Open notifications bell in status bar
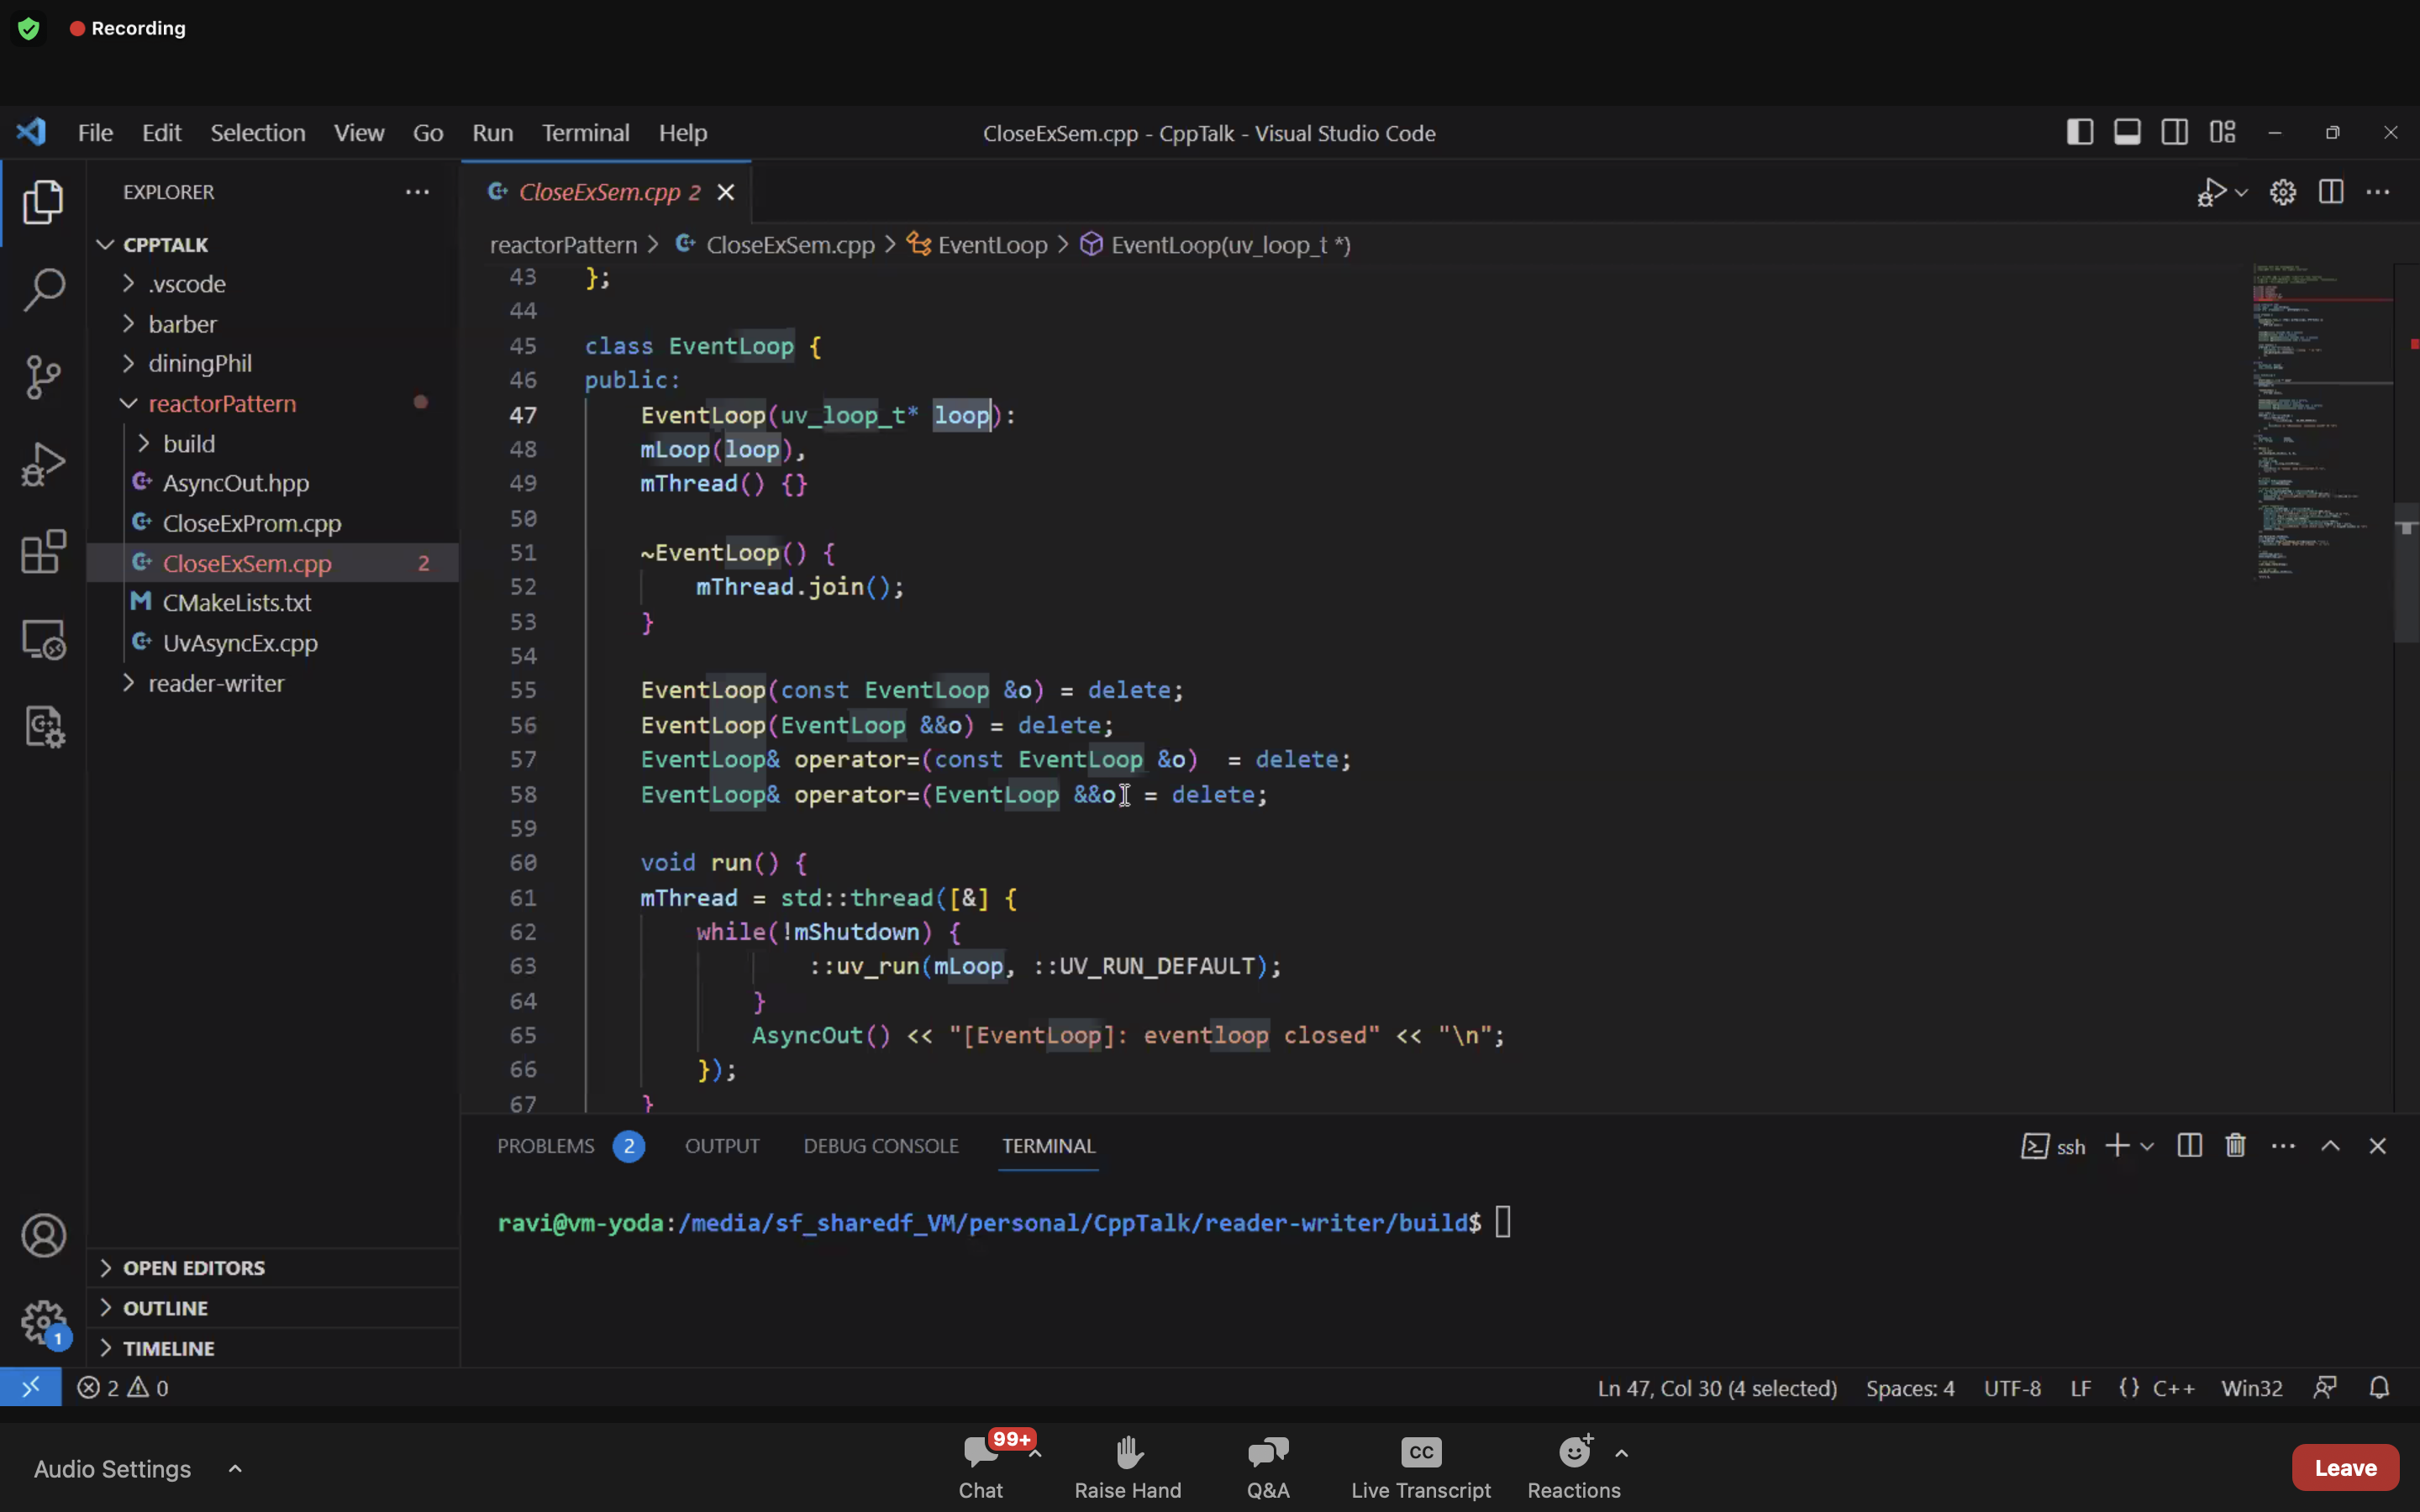 click(x=2379, y=1388)
